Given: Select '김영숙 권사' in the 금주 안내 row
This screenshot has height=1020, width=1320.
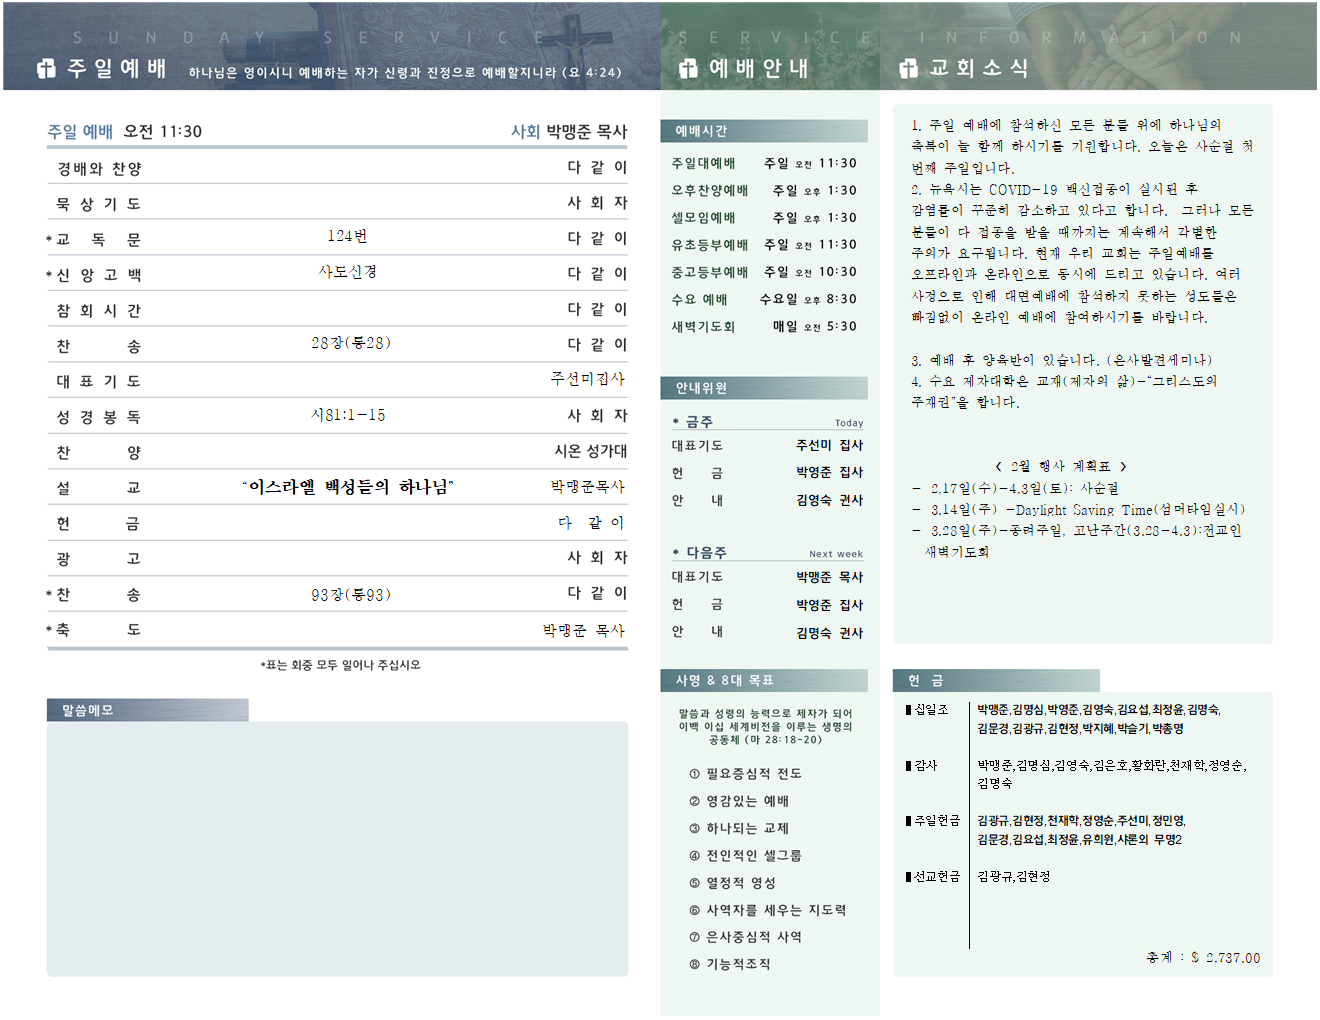Looking at the screenshot, I should pyautogui.click(x=829, y=500).
